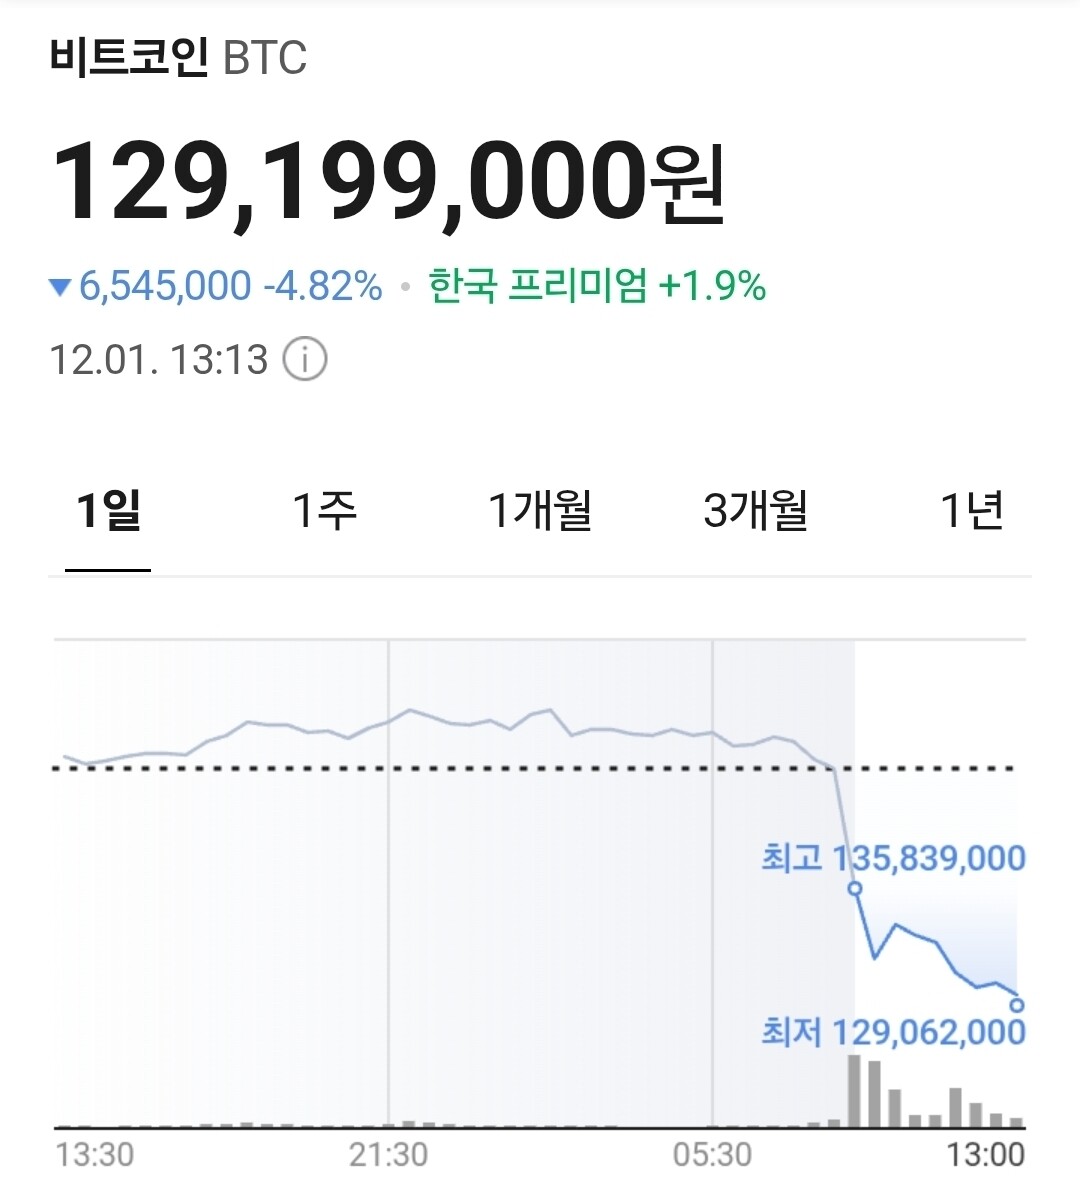Switch to the 1개월 chart tab
1080x1186 pixels.
[x=540, y=511]
